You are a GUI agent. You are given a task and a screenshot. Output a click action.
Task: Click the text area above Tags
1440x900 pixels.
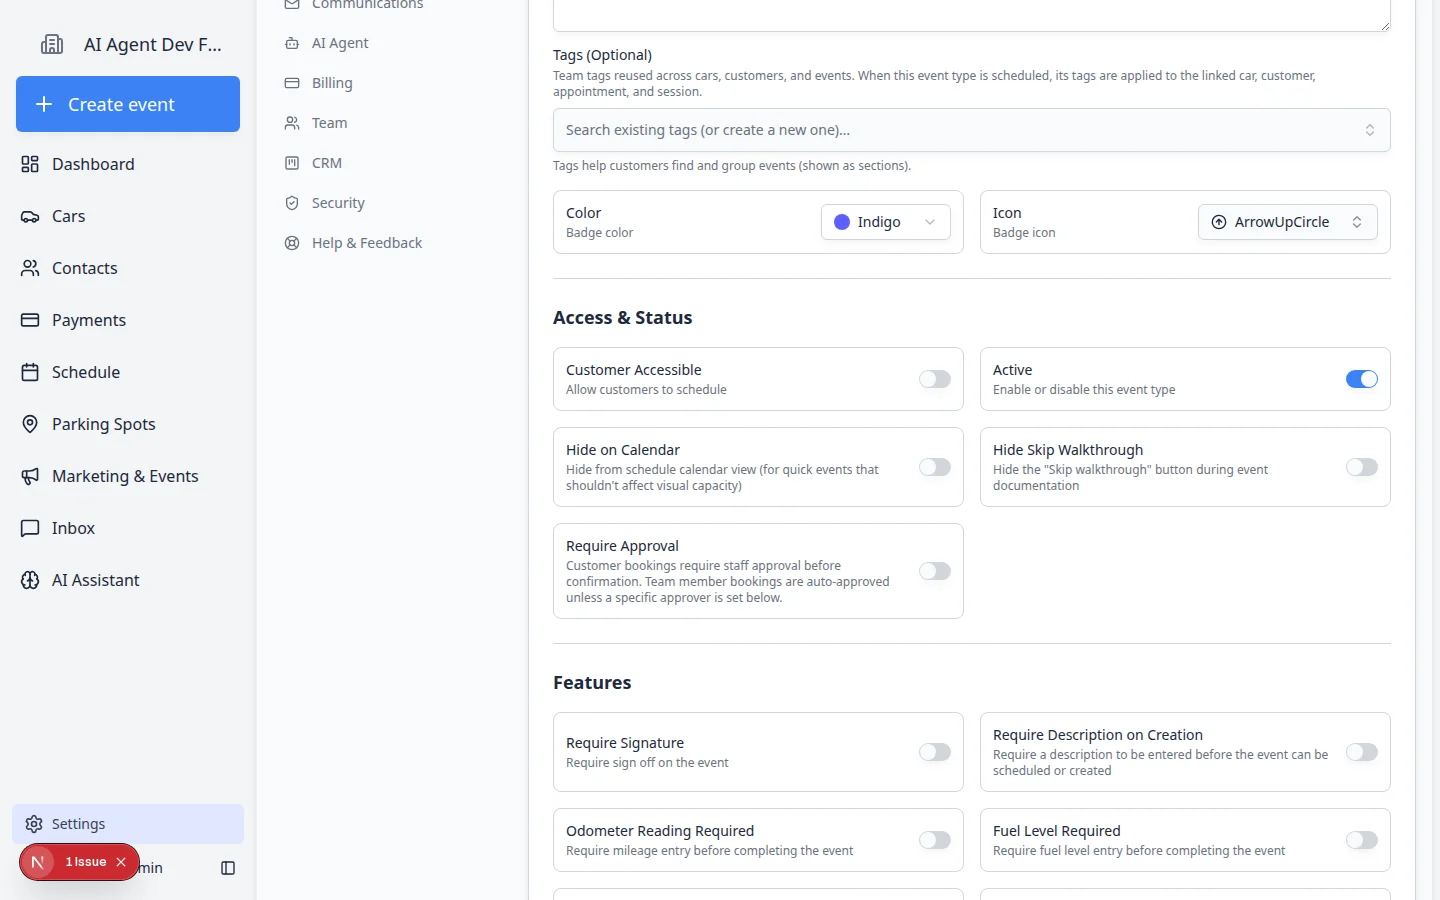pos(972,15)
